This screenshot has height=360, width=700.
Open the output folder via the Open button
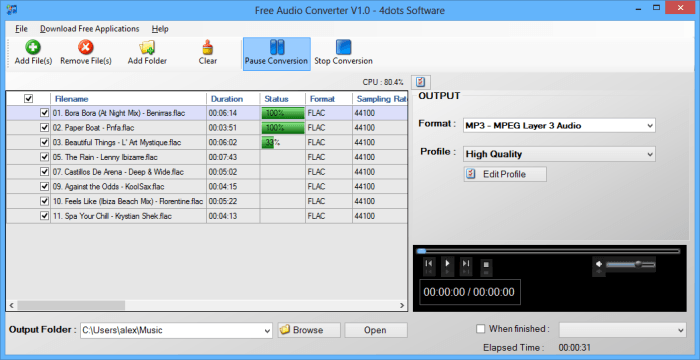pos(376,330)
